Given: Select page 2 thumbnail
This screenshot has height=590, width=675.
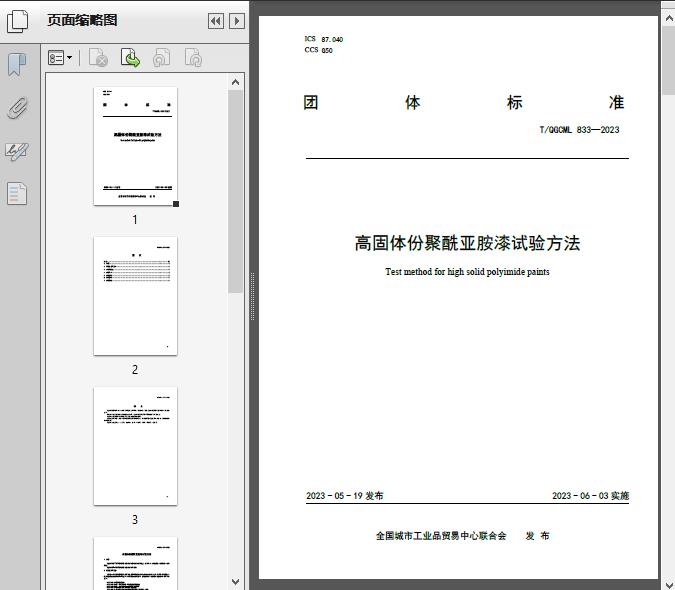Looking at the screenshot, I should pyautogui.click(x=135, y=296).
